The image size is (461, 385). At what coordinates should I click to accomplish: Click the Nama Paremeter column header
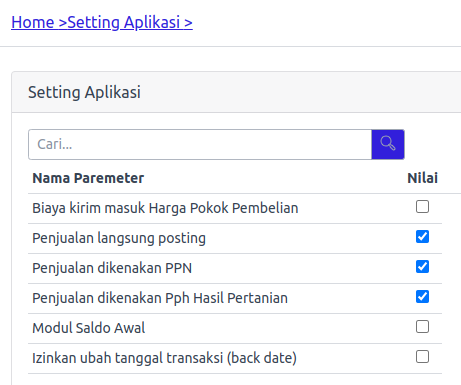point(88,178)
